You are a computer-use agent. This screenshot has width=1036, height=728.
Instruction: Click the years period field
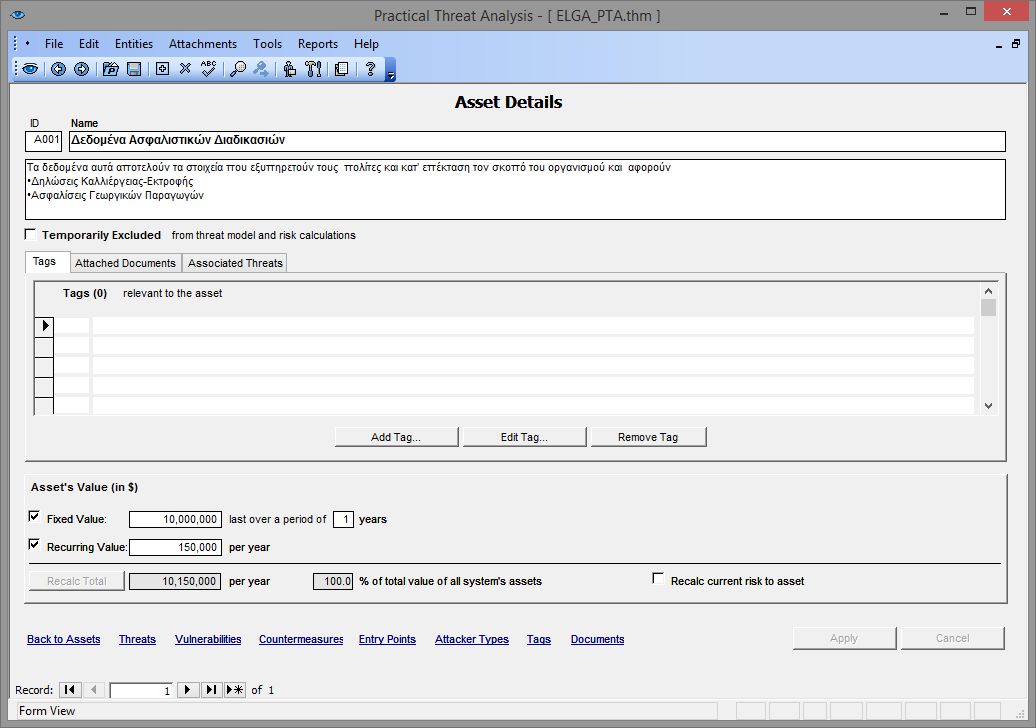pos(344,519)
